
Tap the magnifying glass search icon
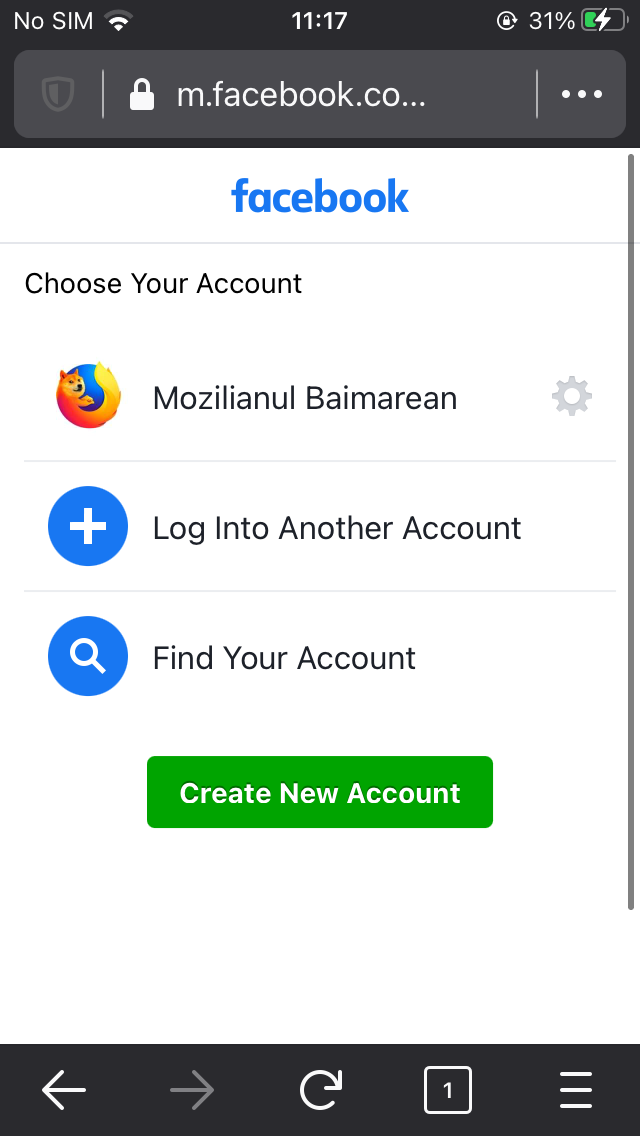click(x=88, y=656)
